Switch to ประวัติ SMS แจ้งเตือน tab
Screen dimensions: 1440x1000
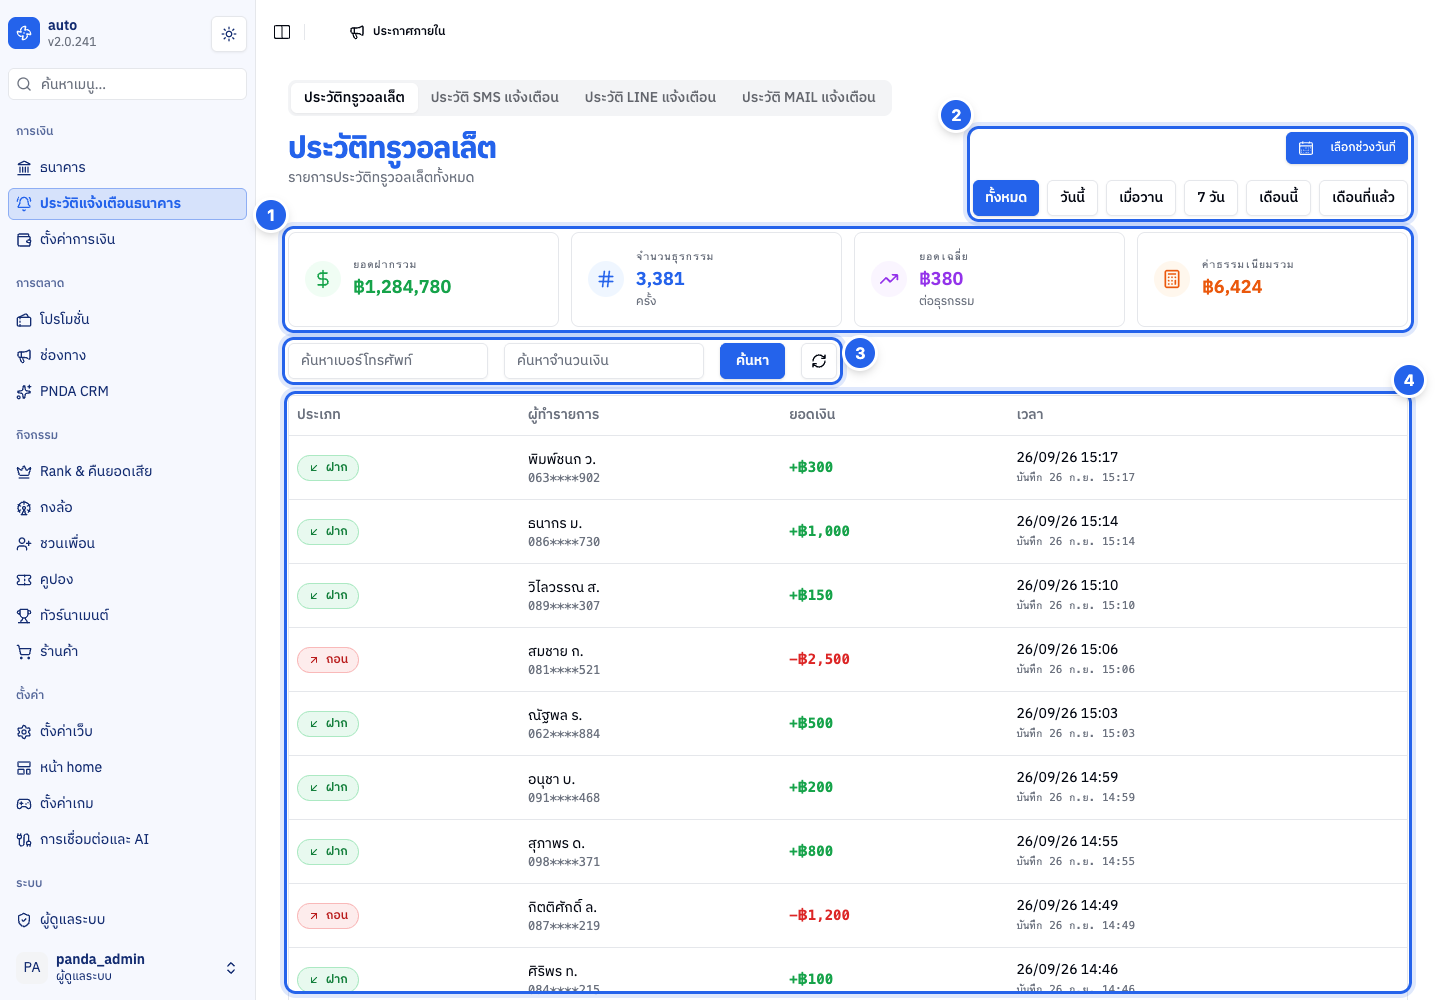coord(494,97)
